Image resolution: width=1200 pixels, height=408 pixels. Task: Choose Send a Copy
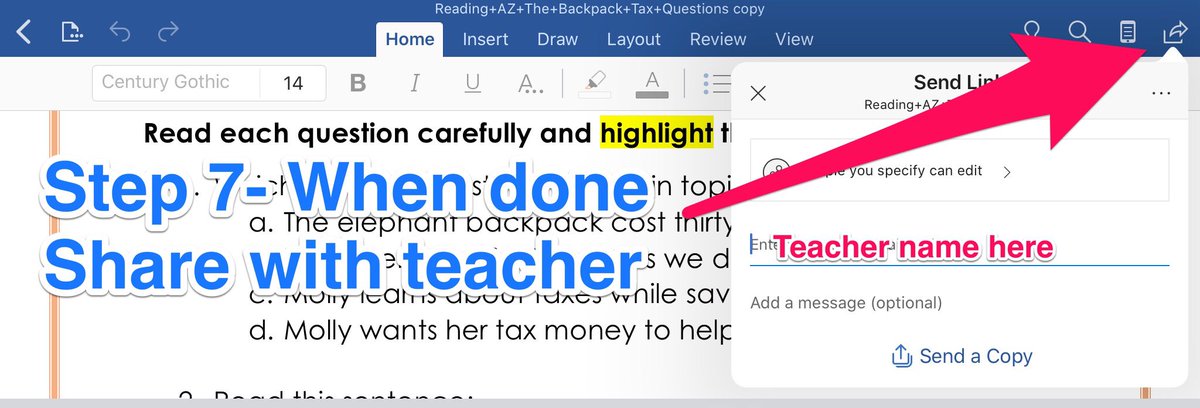(961, 355)
